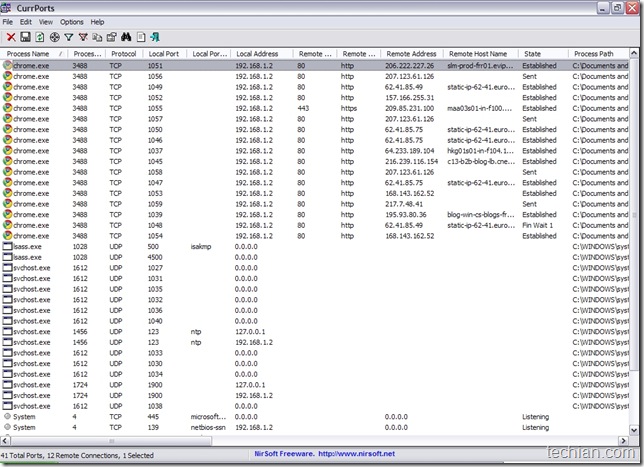Open the nirsoft.net link in status bar

pyautogui.click(x=356, y=454)
